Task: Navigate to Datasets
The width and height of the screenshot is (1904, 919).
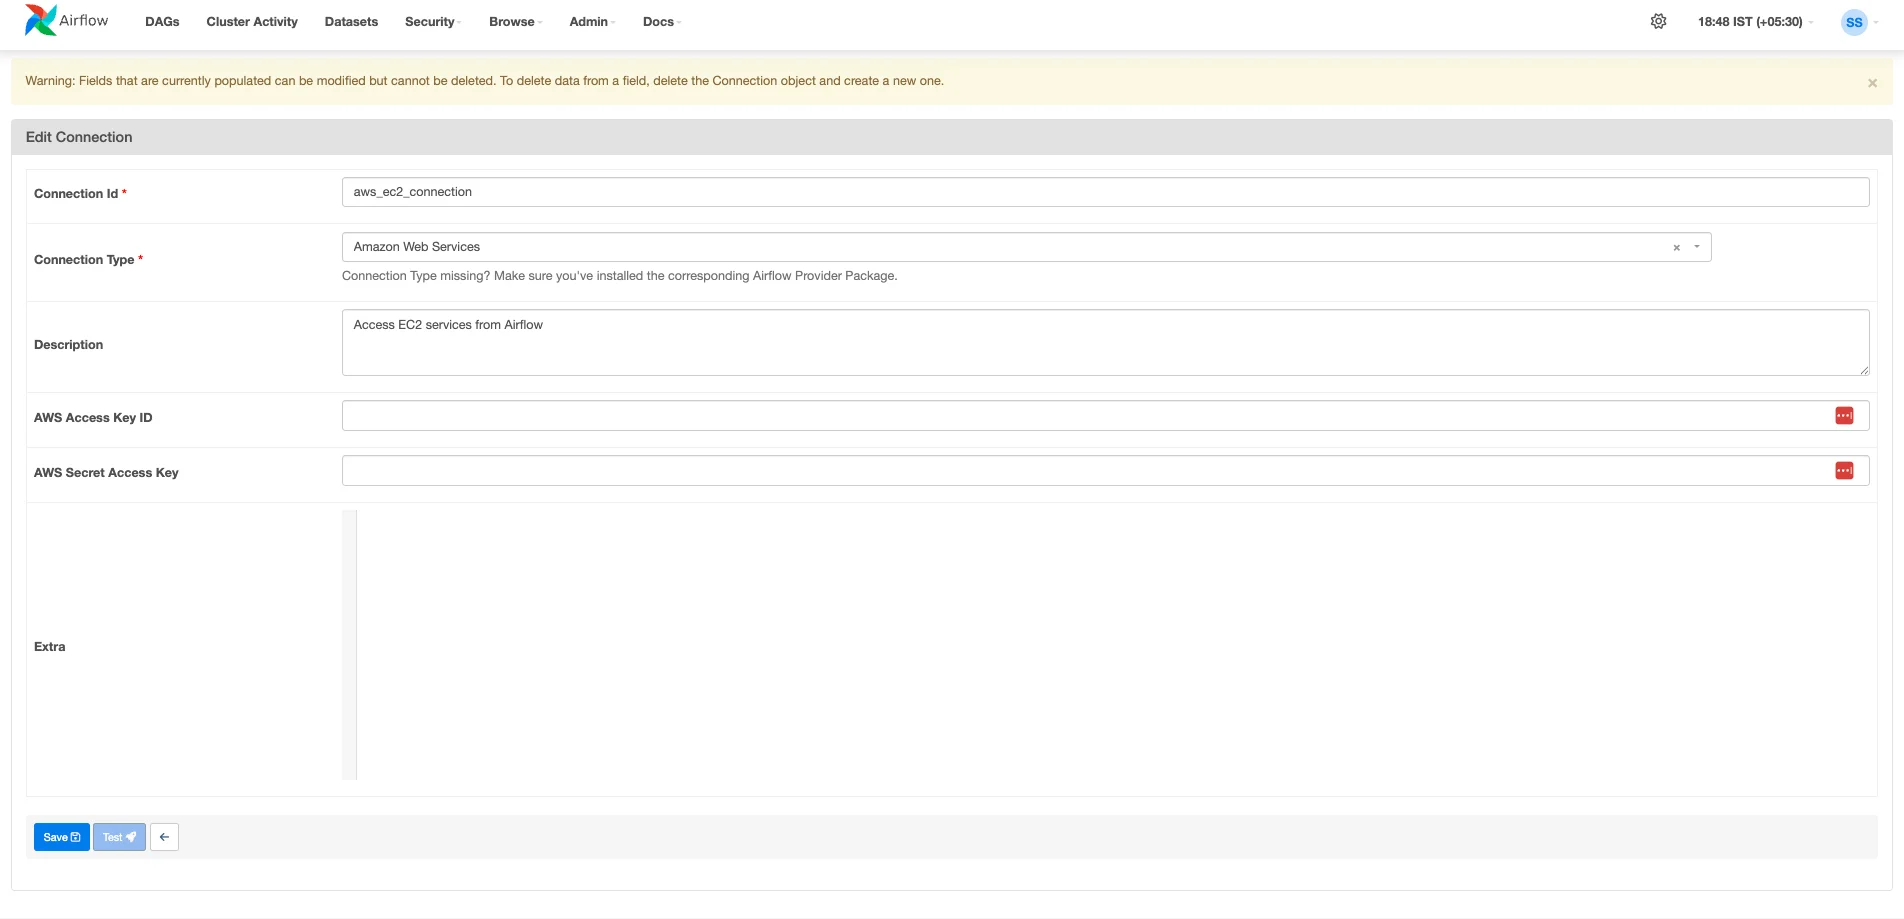Action: [351, 22]
